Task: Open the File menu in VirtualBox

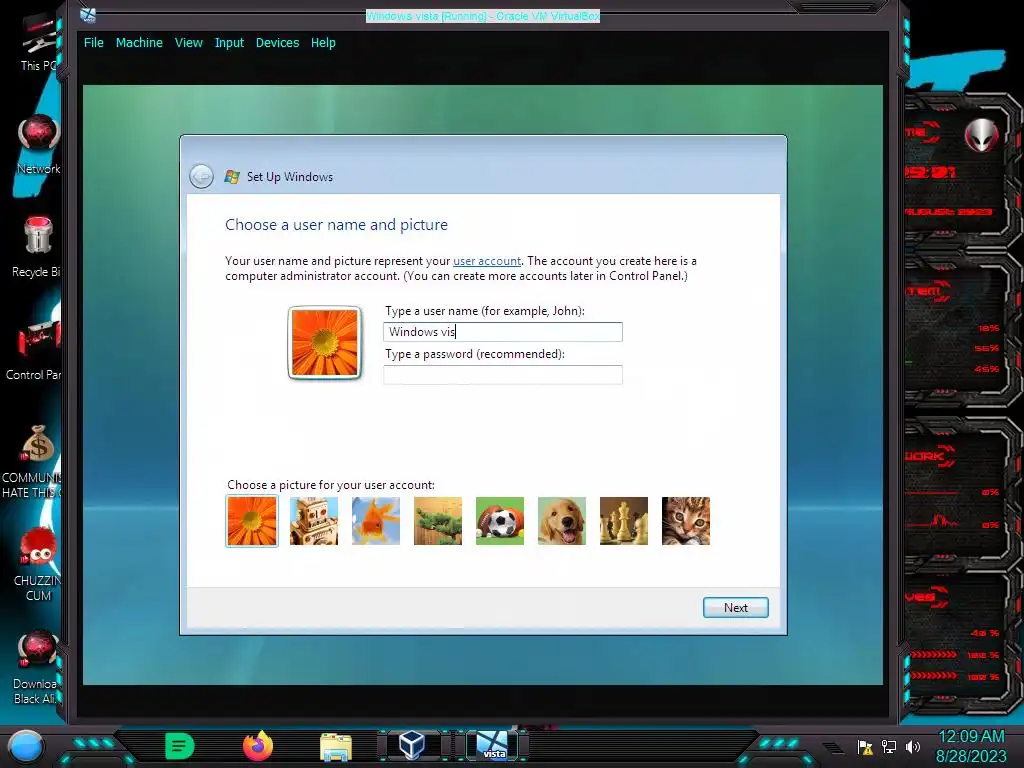Action: [x=93, y=42]
